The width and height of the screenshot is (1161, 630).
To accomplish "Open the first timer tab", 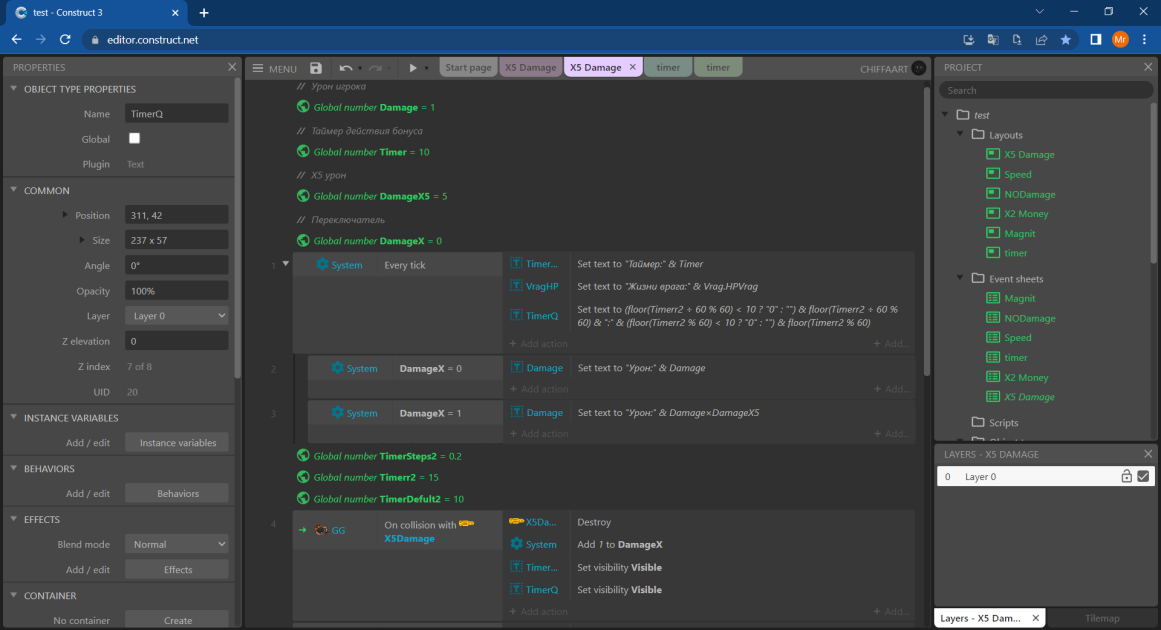I will [668, 67].
